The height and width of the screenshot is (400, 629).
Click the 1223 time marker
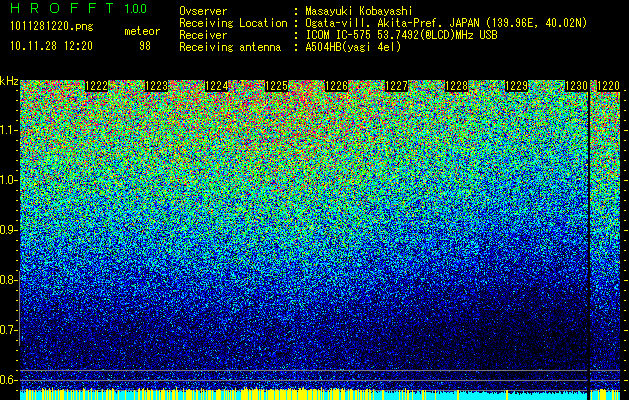(x=156, y=86)
